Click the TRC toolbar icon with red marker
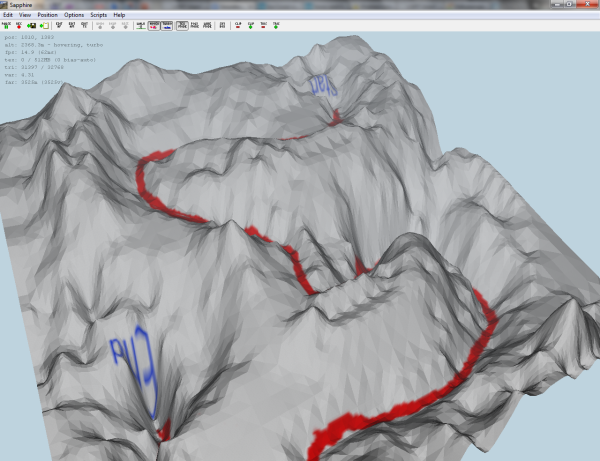Viewport: 600px width, 461px height. click(263, 26)
